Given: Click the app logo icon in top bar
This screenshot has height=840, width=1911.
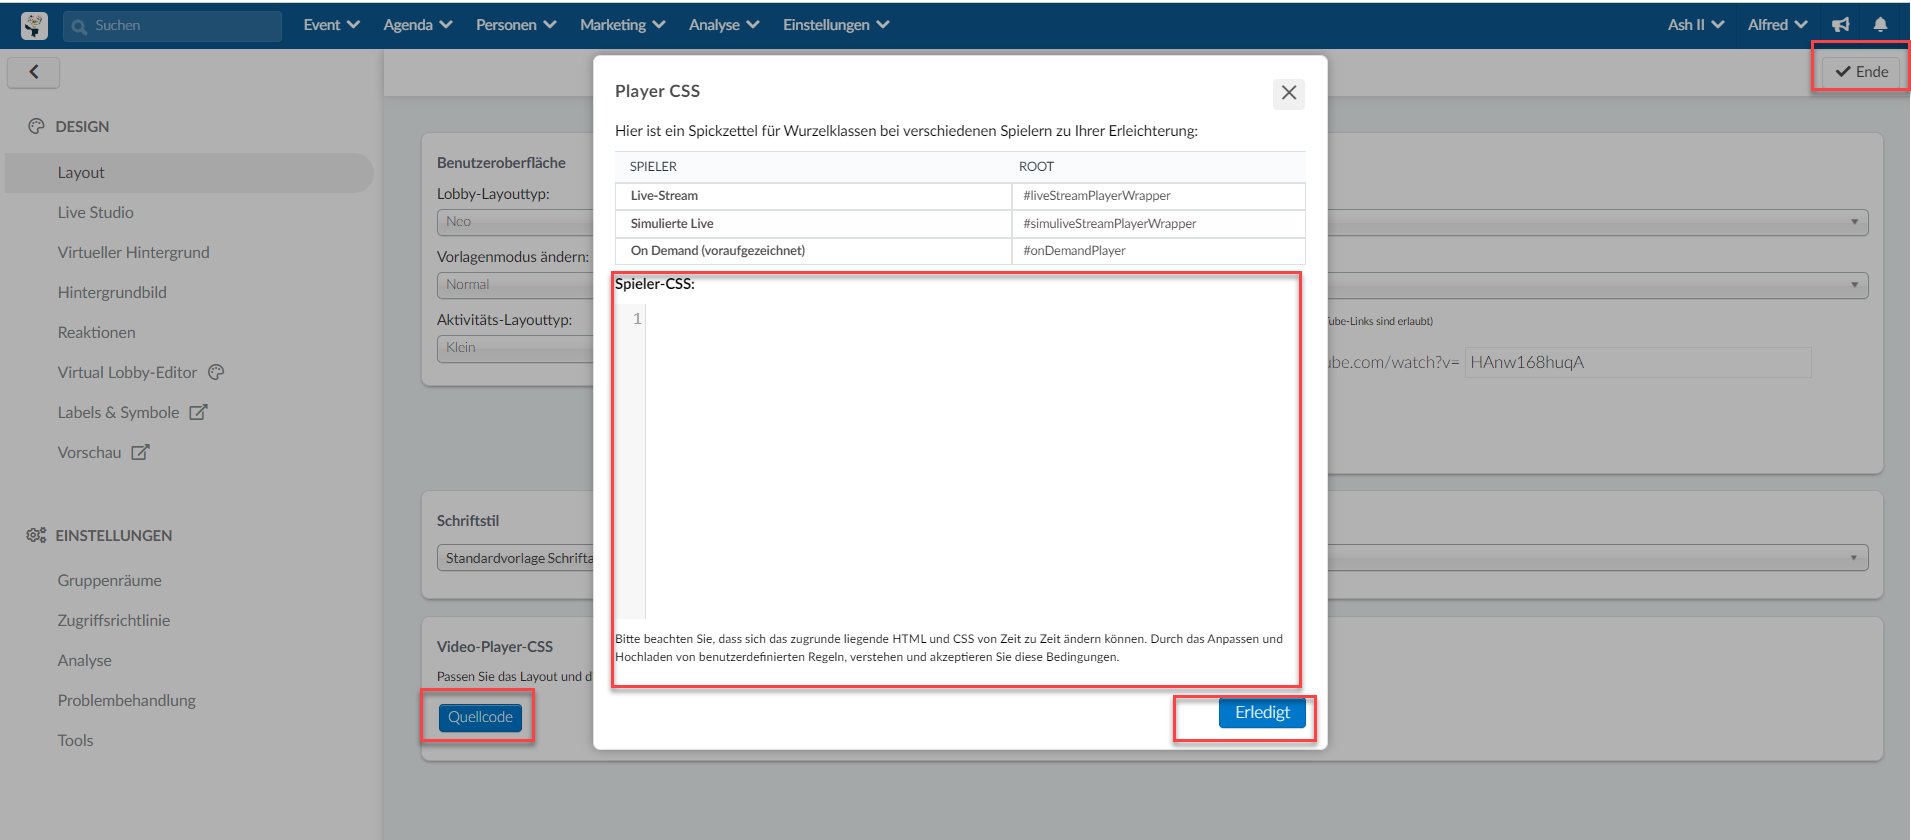Looking at the screenshot, I should click(34, 25).
